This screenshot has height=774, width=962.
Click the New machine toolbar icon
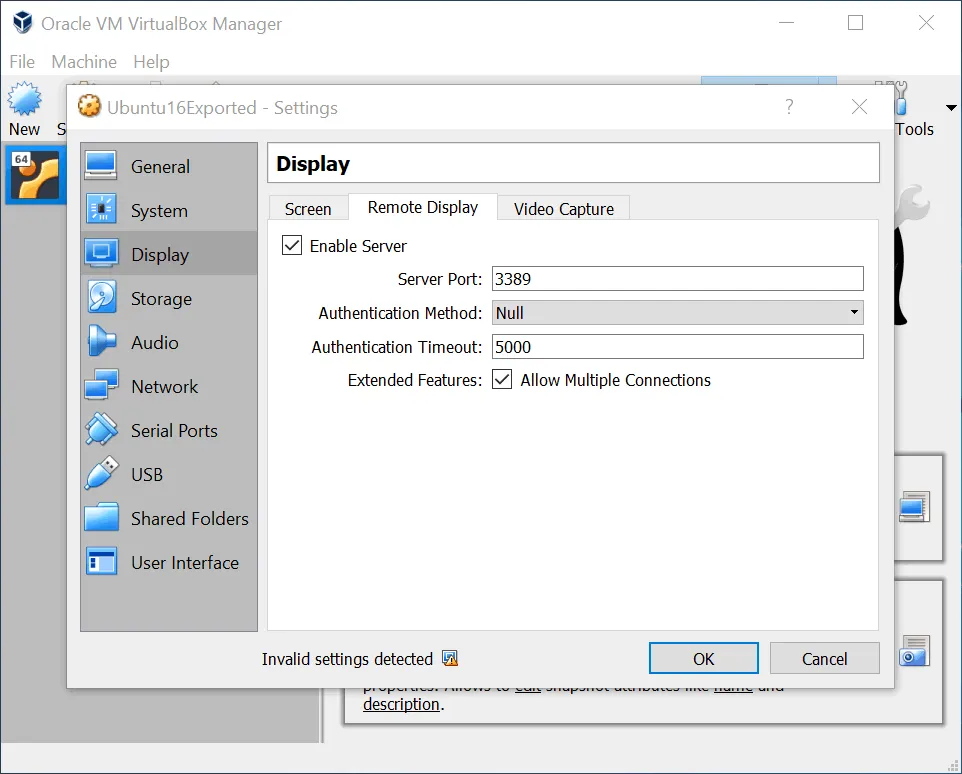pos(25,99)
